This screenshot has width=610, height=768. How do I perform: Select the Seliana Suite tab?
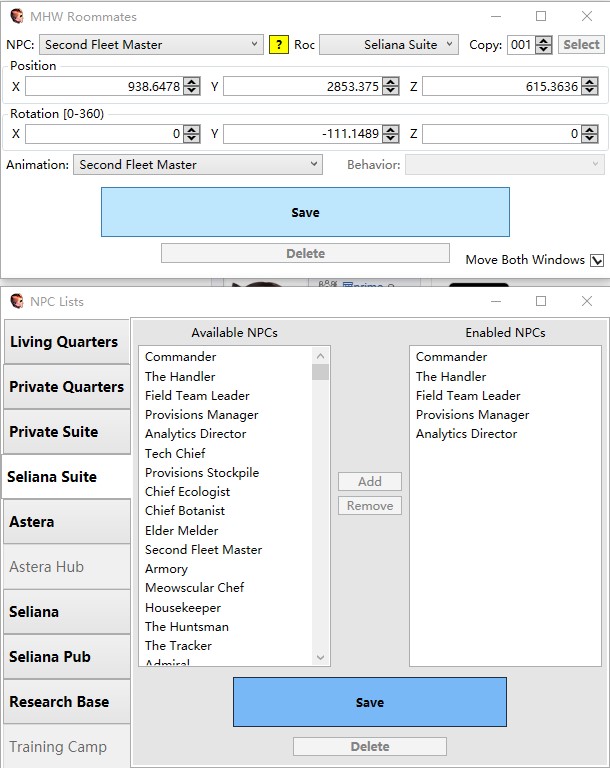67,477
